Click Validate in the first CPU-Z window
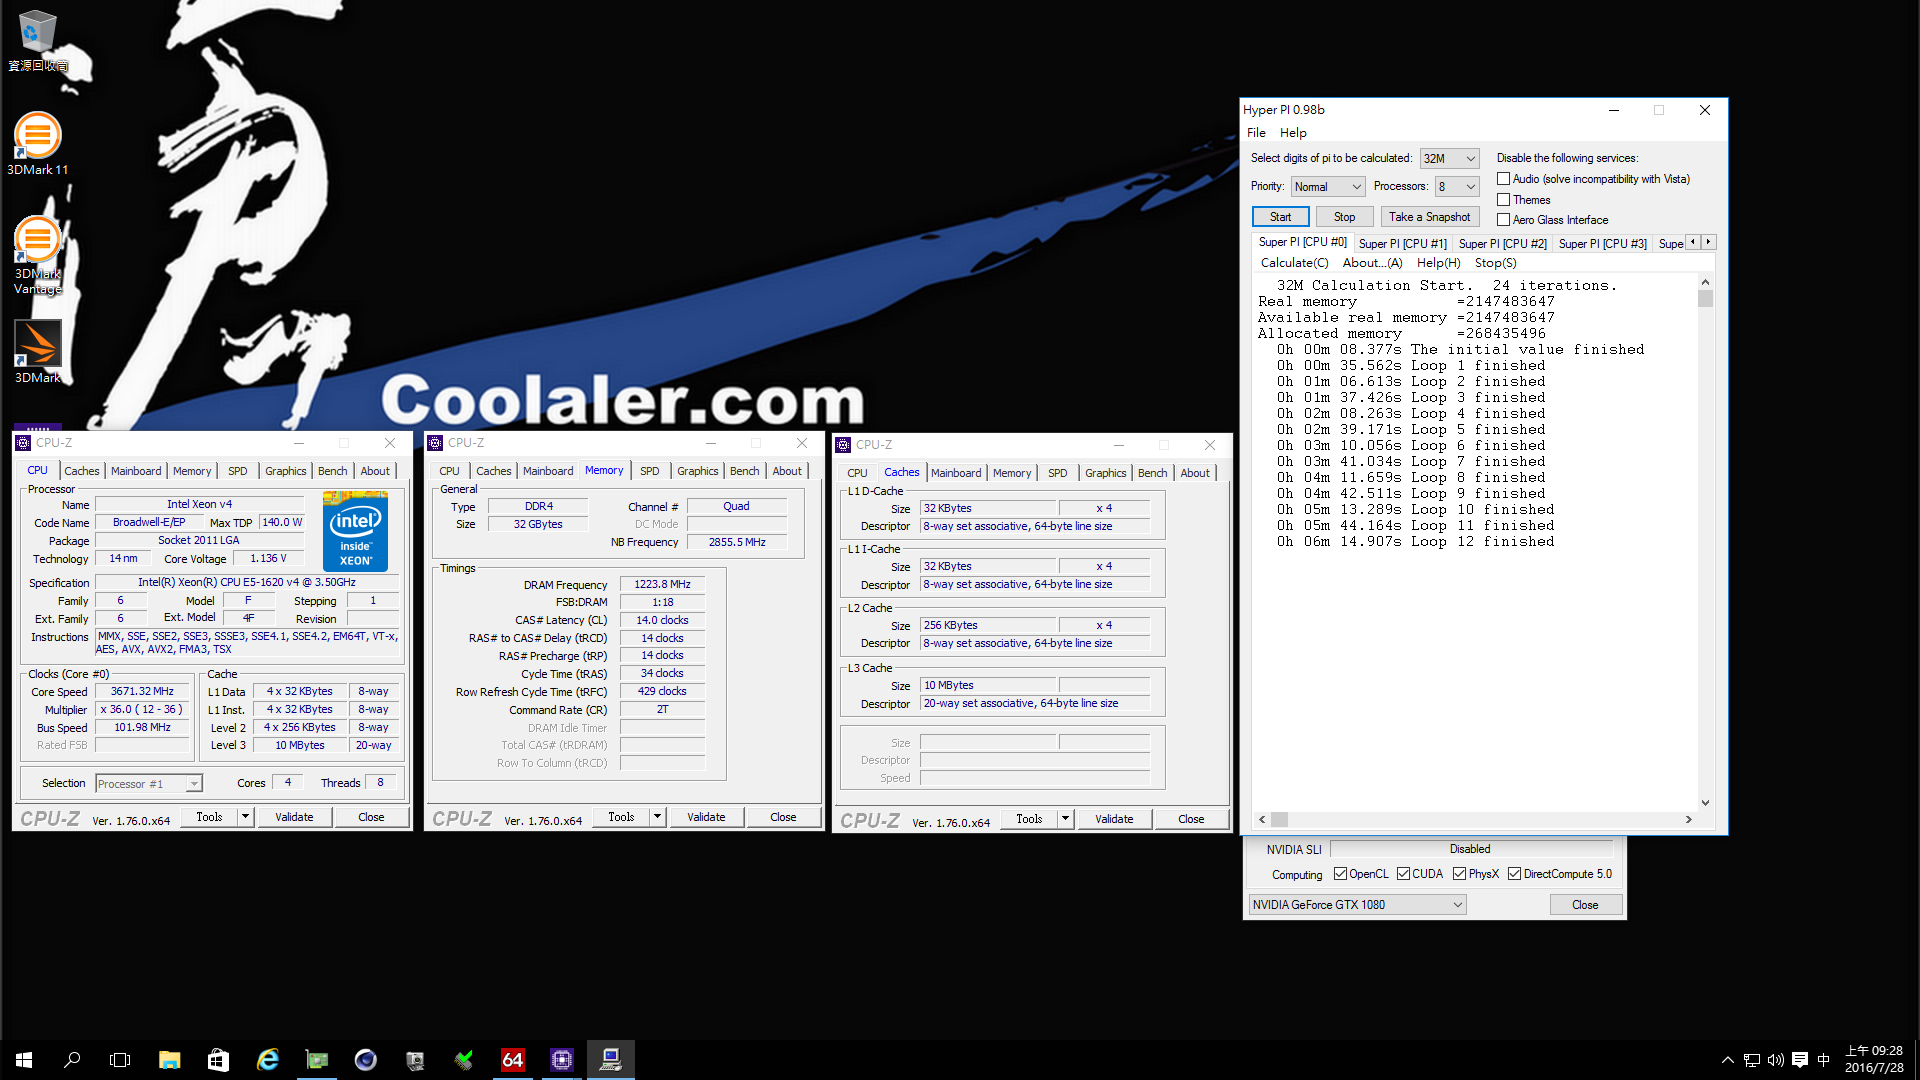The width and height of the screenshot is (1920, 1080). (294, 817)
